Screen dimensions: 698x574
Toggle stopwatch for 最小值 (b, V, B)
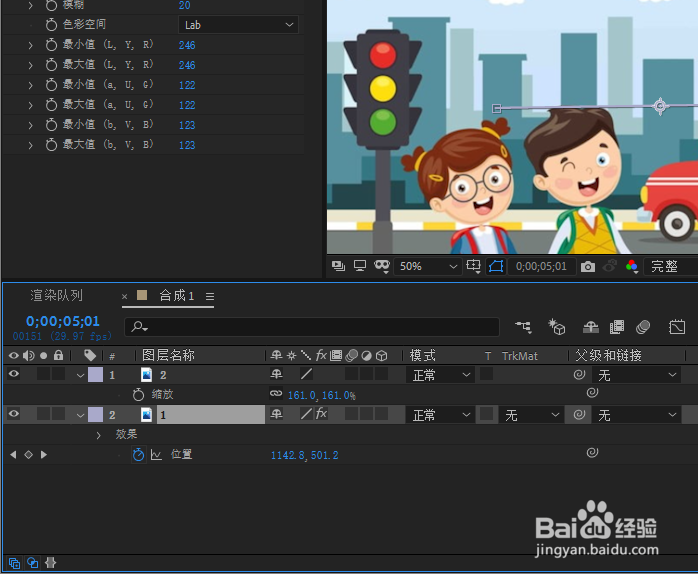coord(51,125)
